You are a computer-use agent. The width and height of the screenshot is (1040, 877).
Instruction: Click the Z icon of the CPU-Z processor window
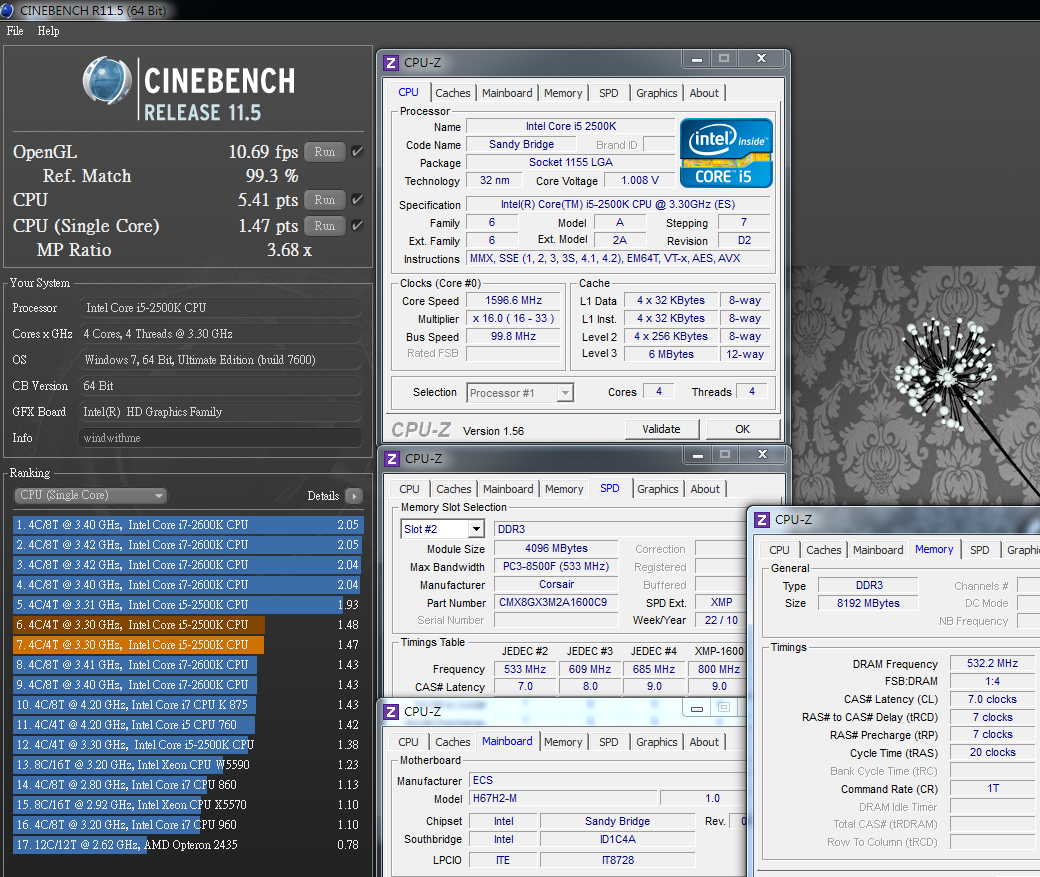391,62
